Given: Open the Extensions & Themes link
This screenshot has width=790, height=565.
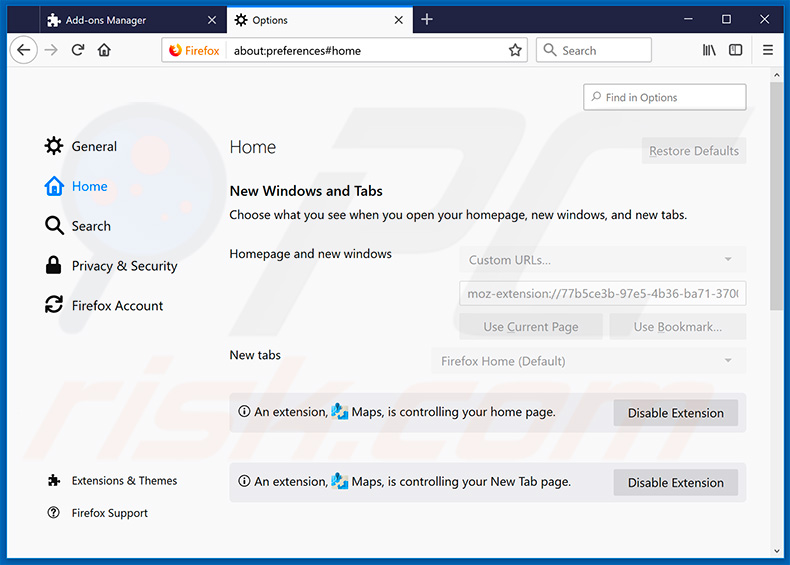Looking at the screenshot, I should pyautogui.click(x=112, y=481).
